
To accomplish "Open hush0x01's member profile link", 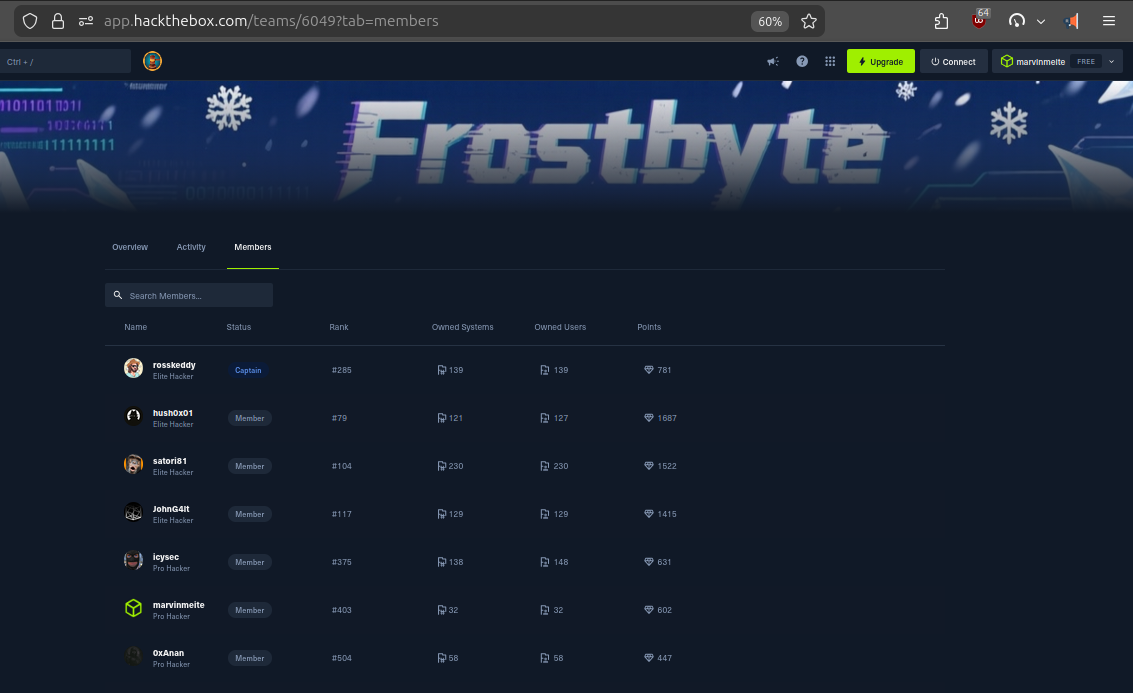I will [x=173, y=413].
